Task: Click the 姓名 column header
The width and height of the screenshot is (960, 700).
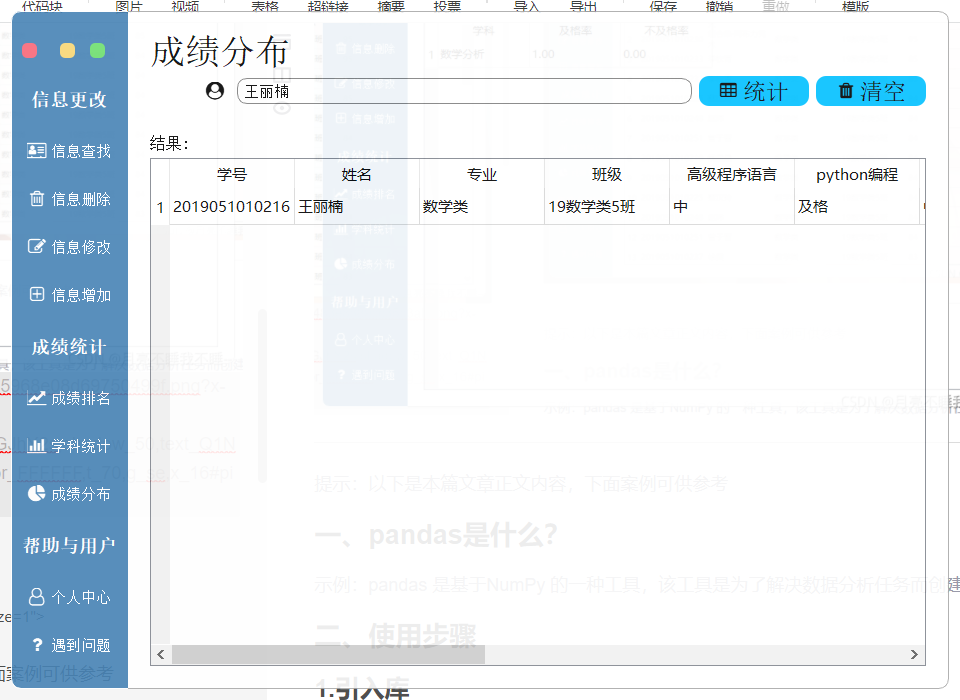Action: 357,175
